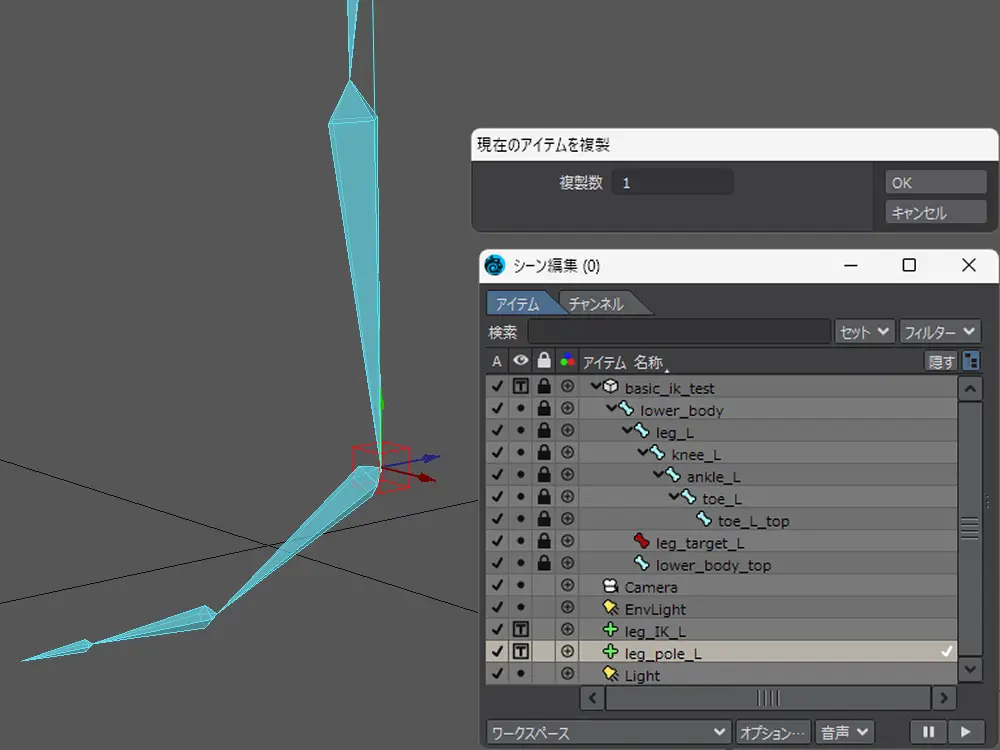Click the green leg_IK_L null icon
The height and width of the screenshot is (750, 1000).
tap(610, 631)
